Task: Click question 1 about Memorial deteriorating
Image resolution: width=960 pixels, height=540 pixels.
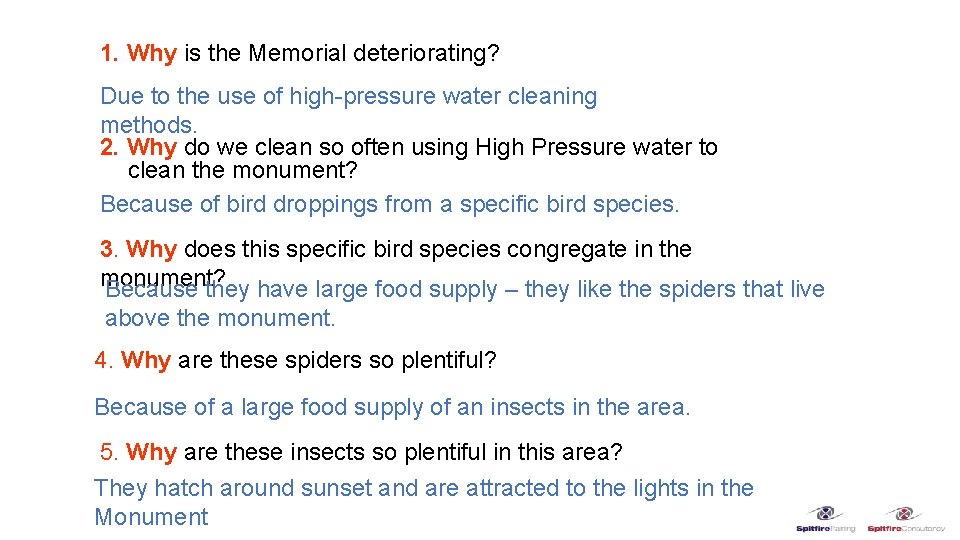Action: coord(299,53)
